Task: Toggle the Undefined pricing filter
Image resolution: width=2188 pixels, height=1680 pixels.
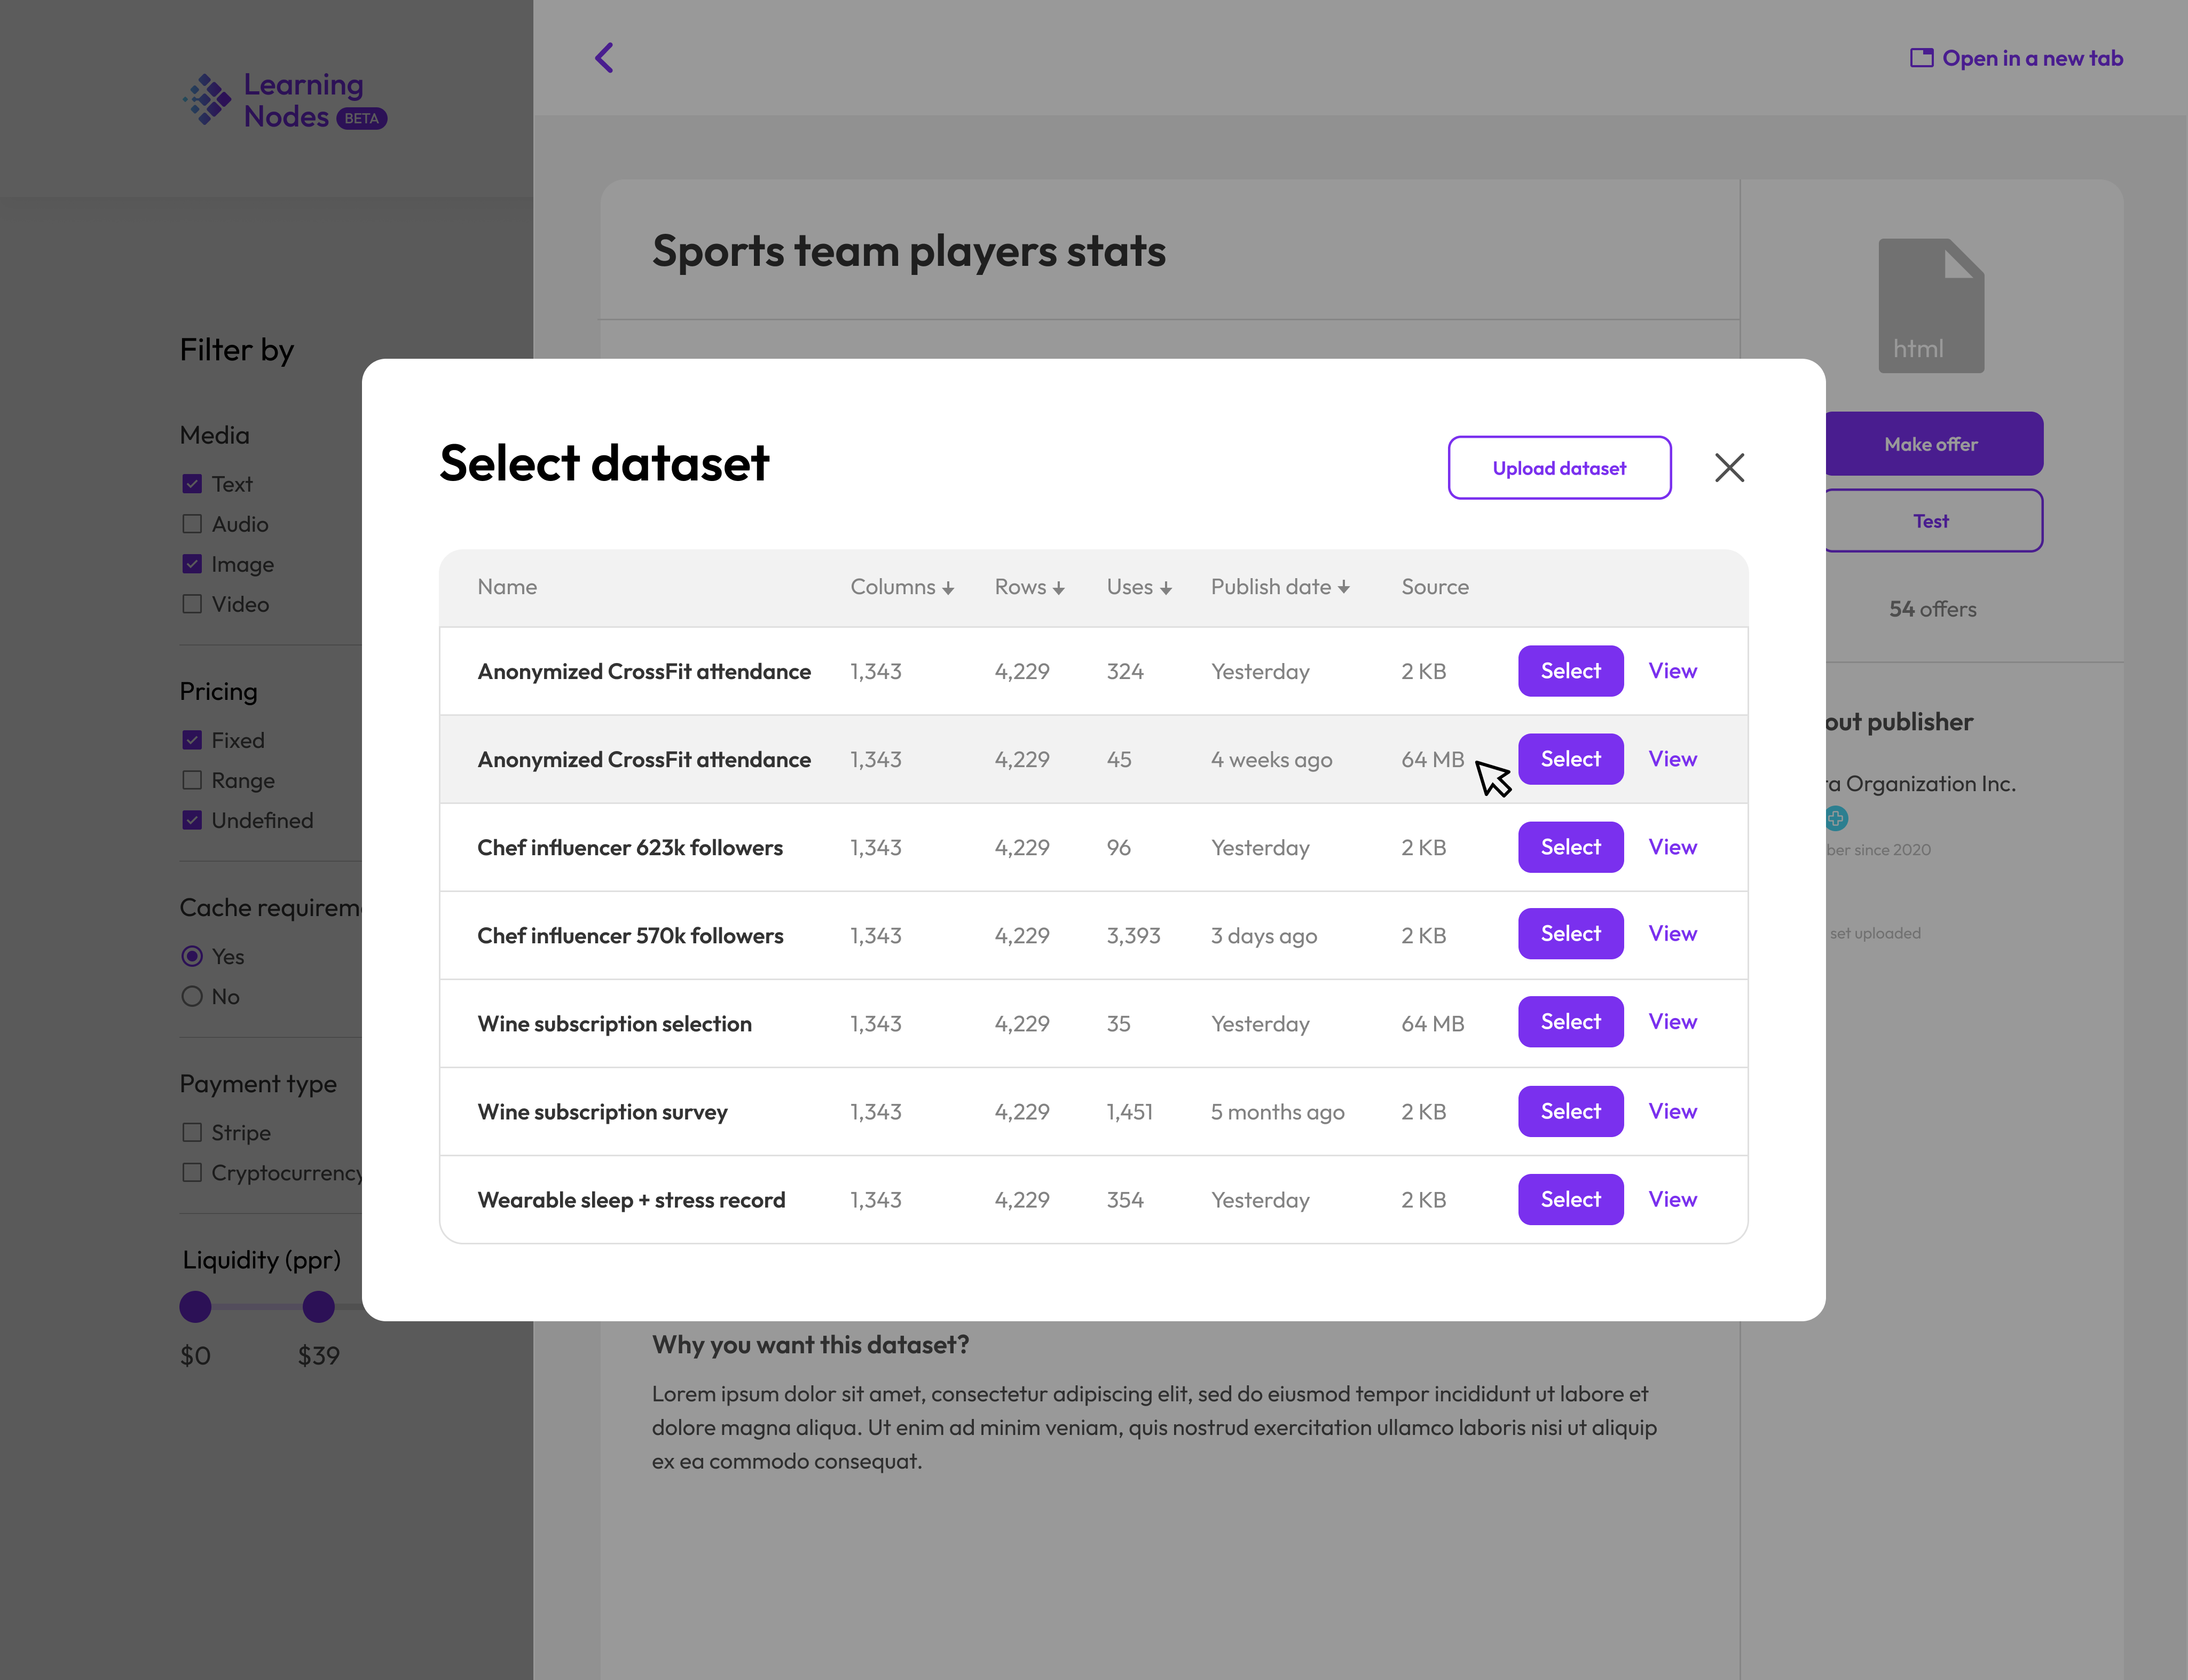Action: 191,820
